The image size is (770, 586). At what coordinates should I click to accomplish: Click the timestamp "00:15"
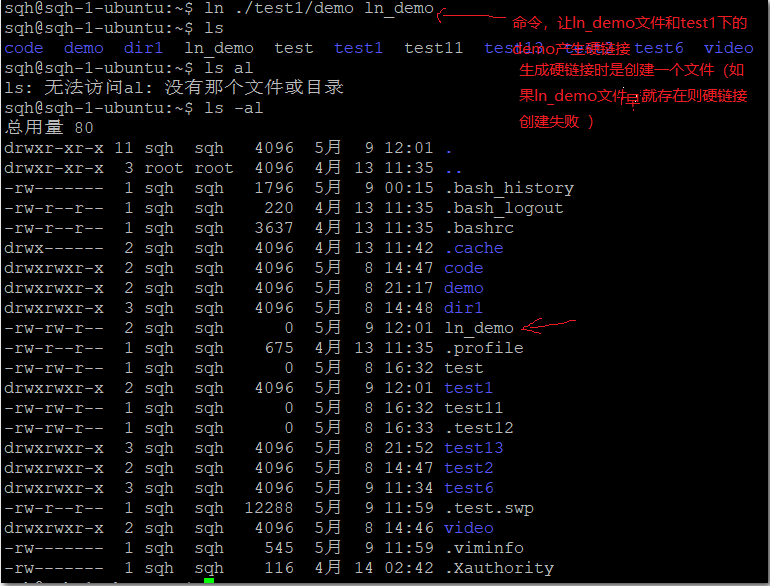409,188
